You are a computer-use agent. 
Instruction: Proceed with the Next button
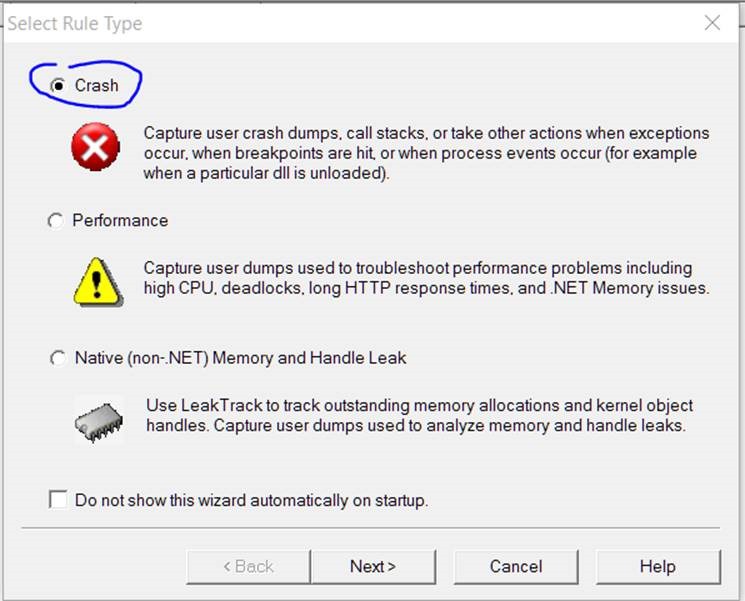tap(372, 566)
